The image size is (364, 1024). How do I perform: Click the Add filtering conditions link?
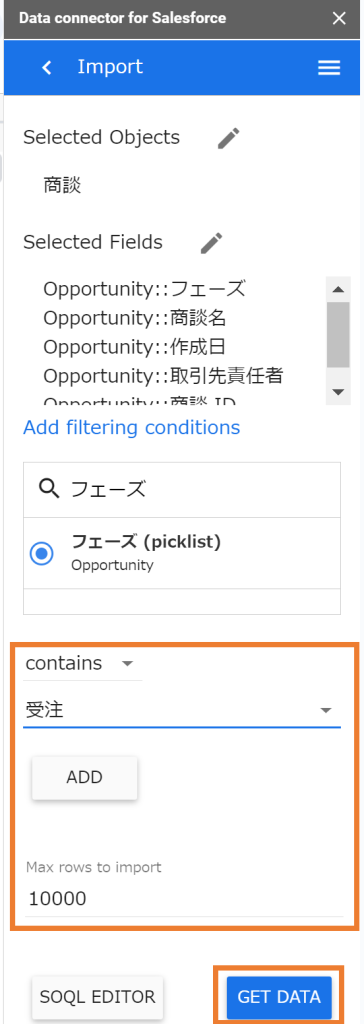(131, 428)
